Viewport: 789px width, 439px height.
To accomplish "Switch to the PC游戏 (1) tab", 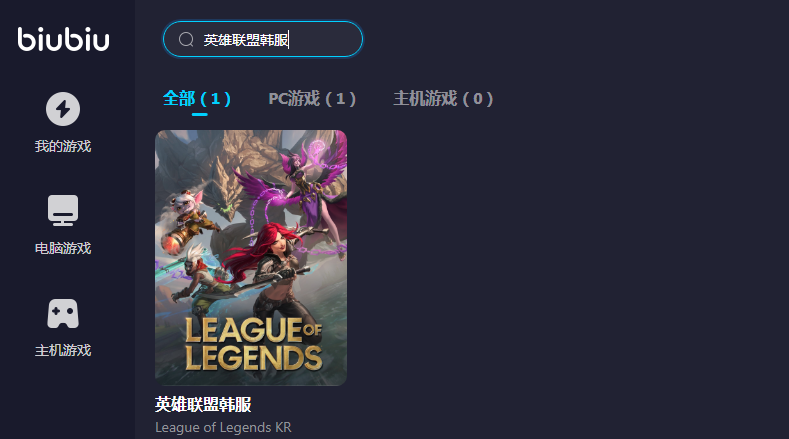I will pos(312,98).
